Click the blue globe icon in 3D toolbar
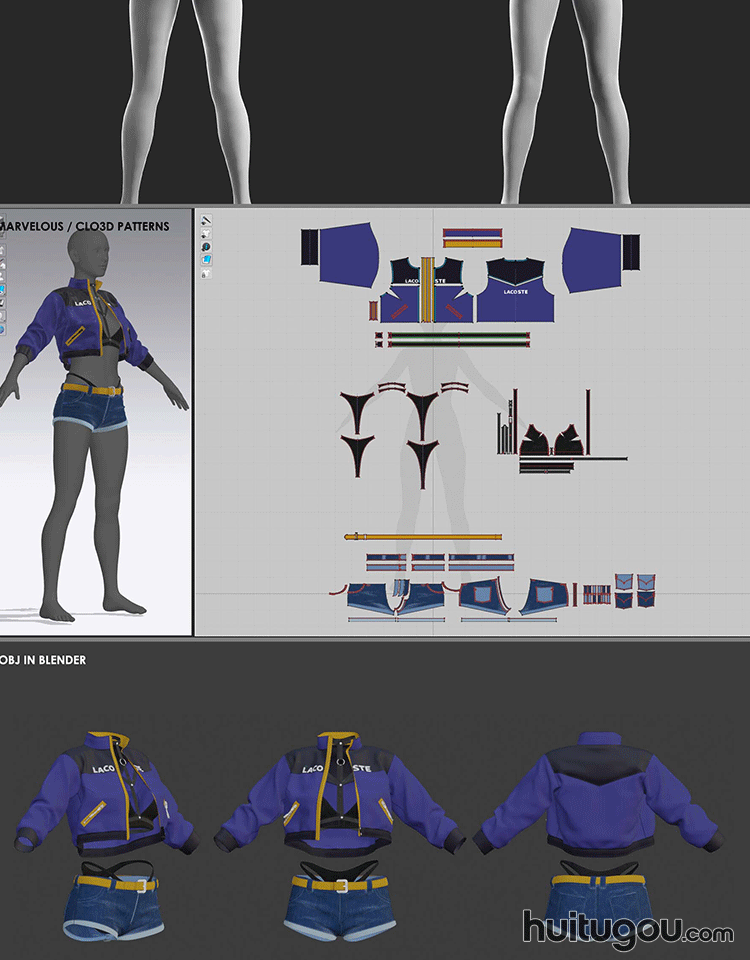The width and height of the screenshot is (750, 960). tap(3, 329)
